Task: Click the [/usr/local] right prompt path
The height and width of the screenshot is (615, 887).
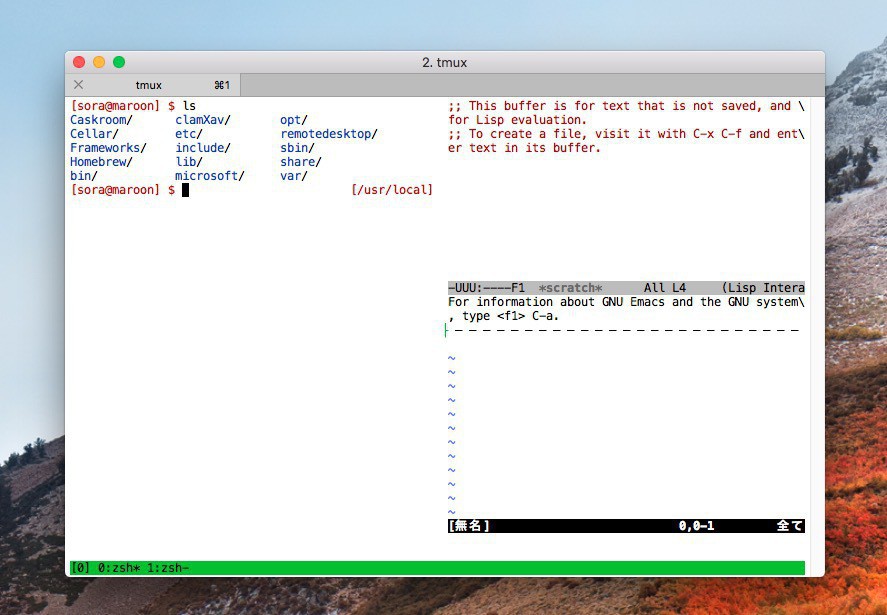Action: pyautogui.click(x=392, y=190)
